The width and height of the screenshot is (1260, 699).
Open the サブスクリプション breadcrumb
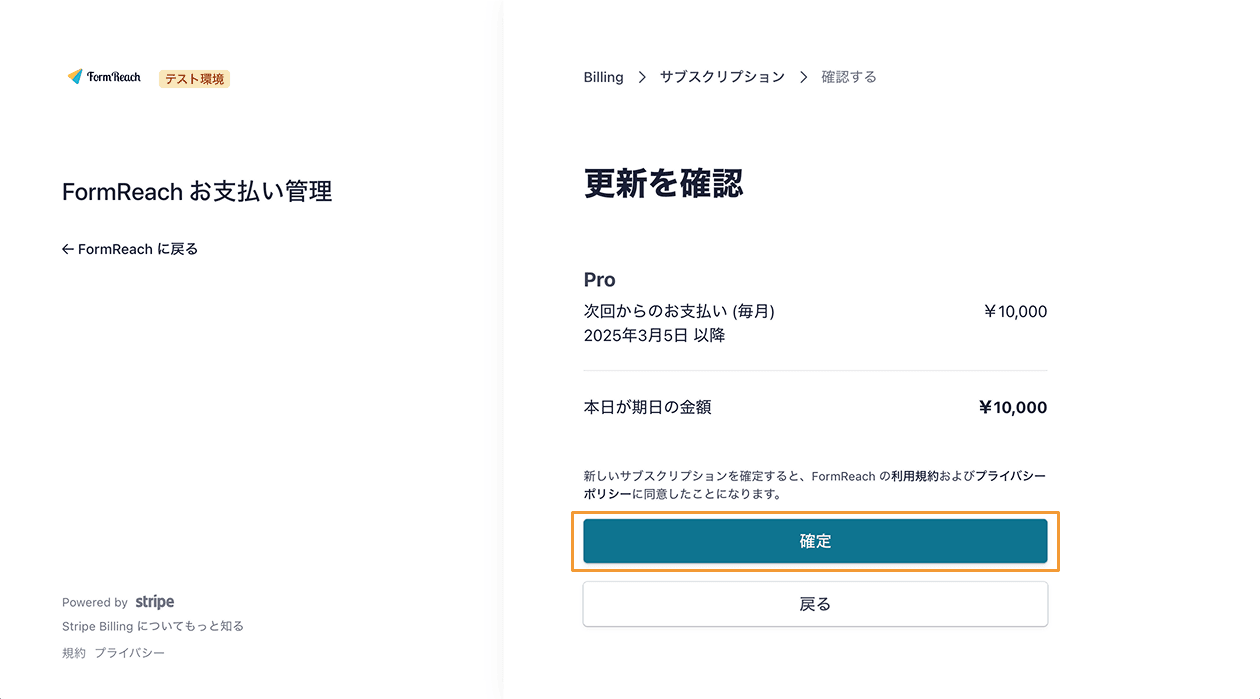pos(722,76)
